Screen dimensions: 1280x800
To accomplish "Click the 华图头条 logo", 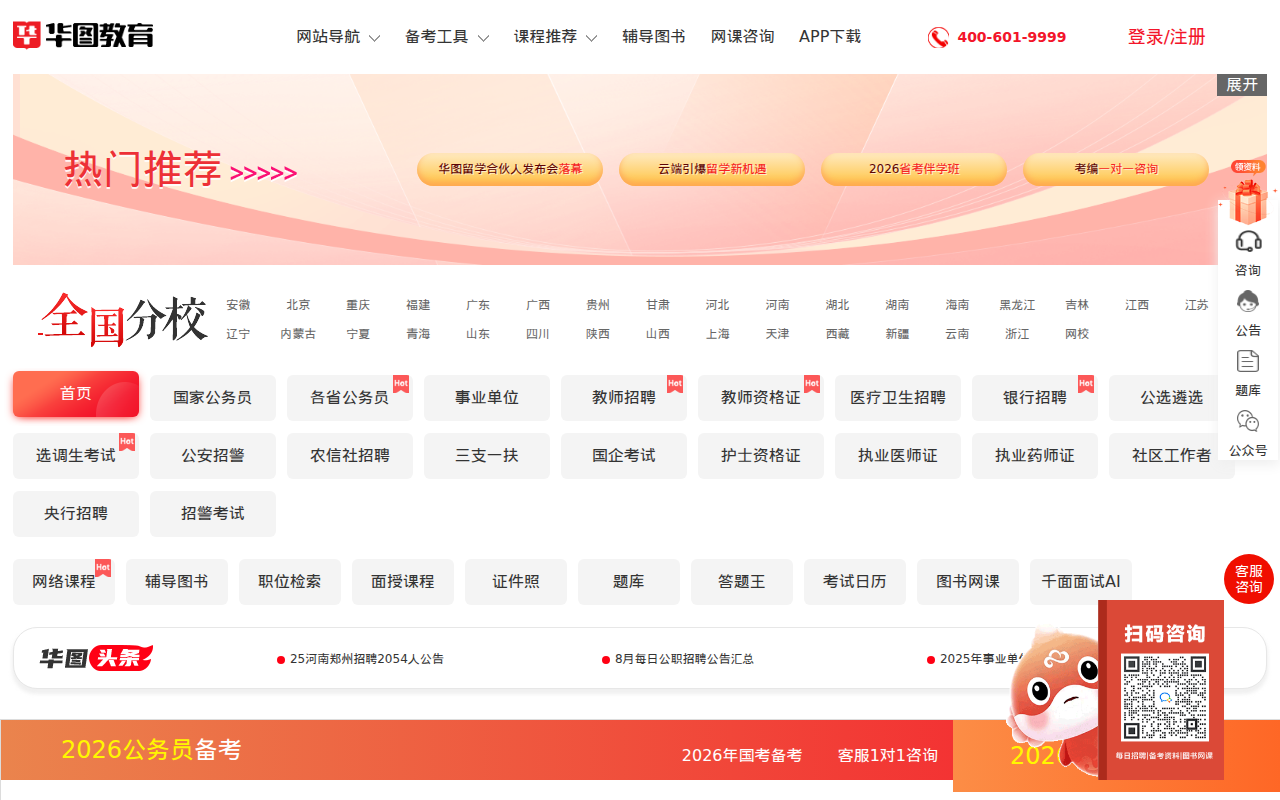I will pyautogui.click(x=97, y=658).
